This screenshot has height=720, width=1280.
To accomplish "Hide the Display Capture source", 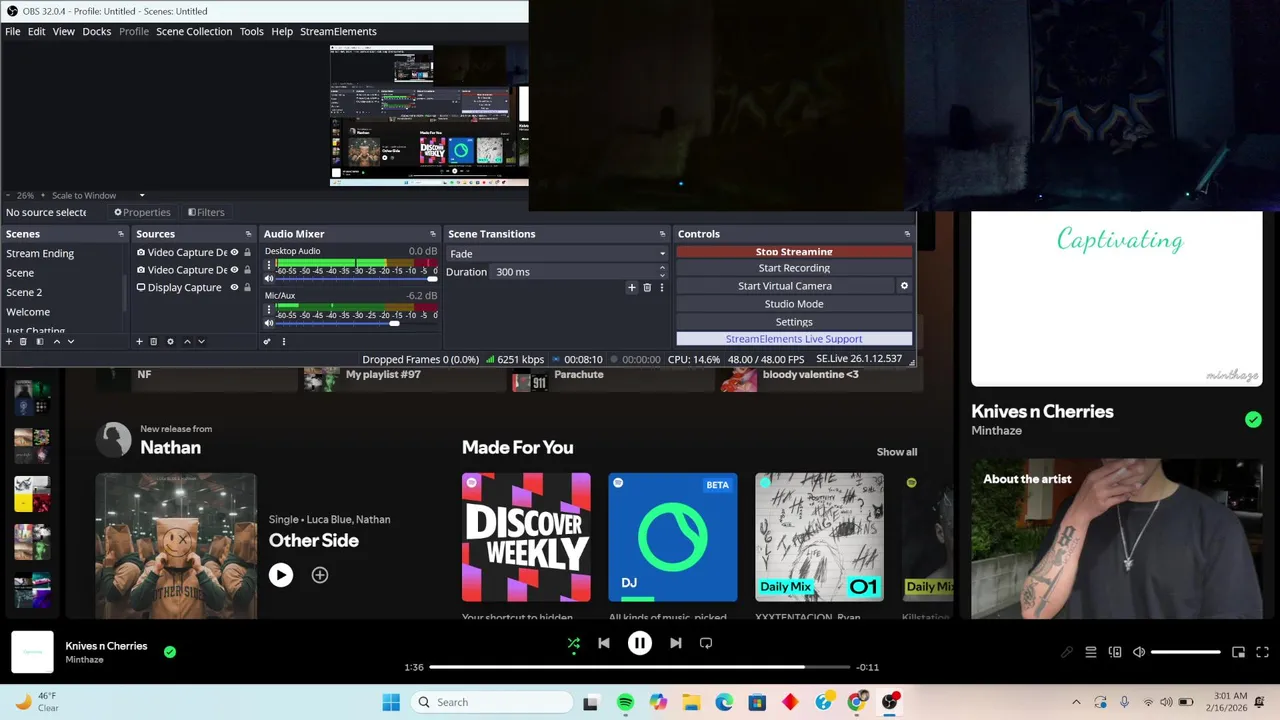I will coord(234,287).
